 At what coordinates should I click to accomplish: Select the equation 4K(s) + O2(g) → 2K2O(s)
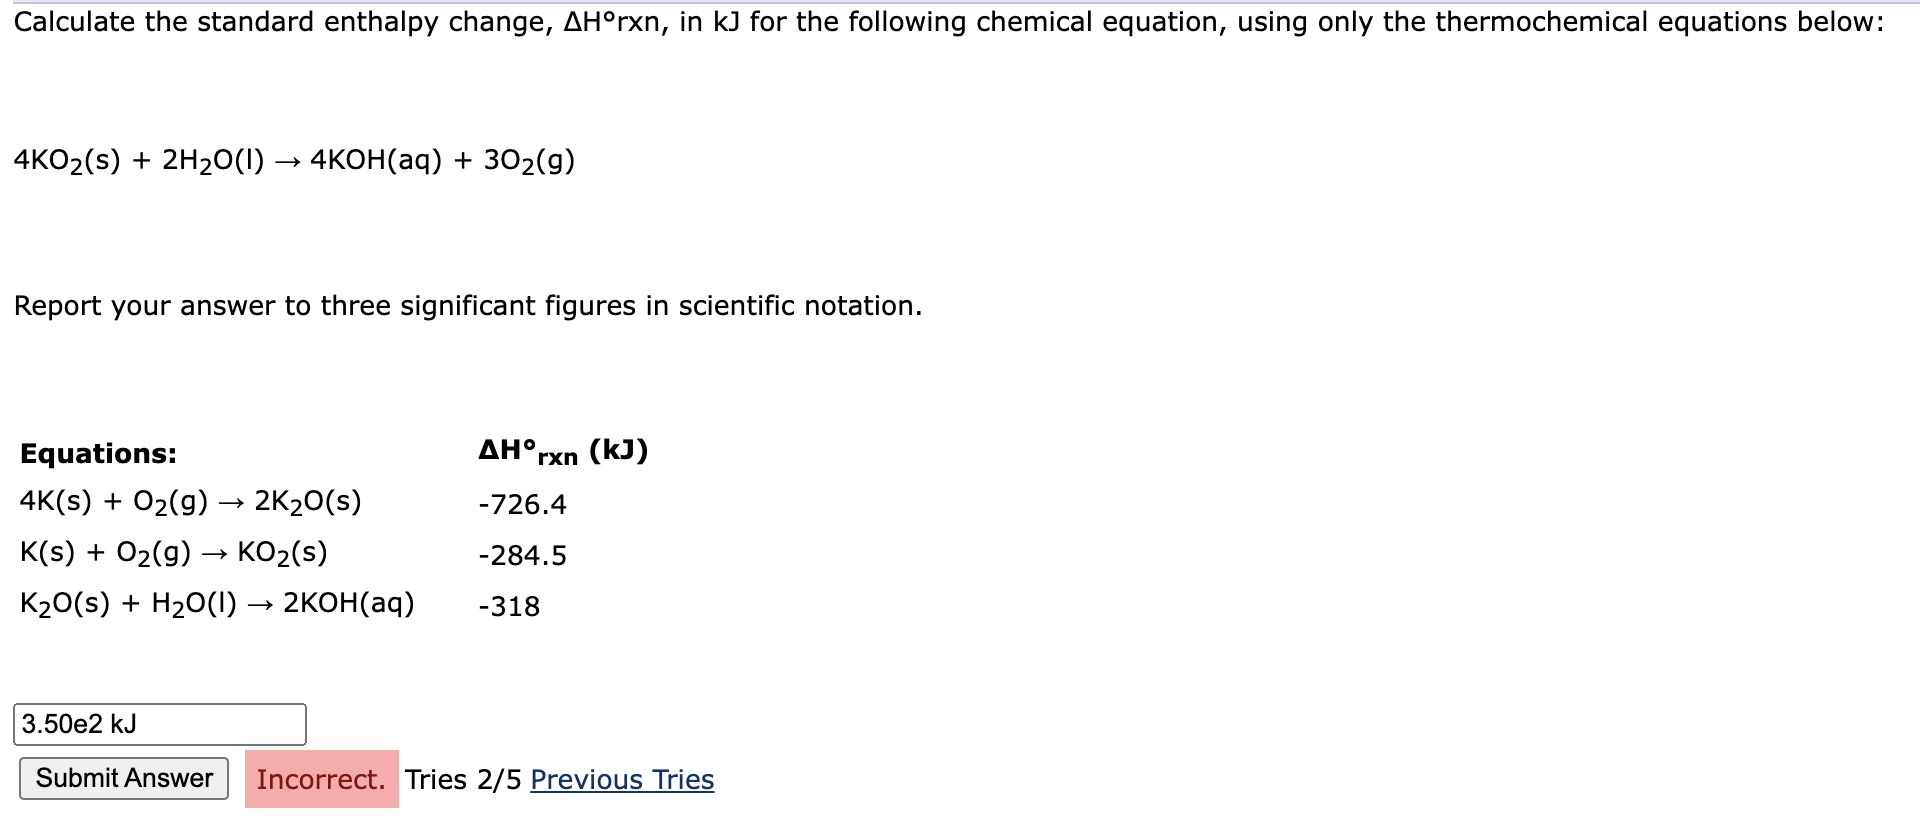(191, 501)
